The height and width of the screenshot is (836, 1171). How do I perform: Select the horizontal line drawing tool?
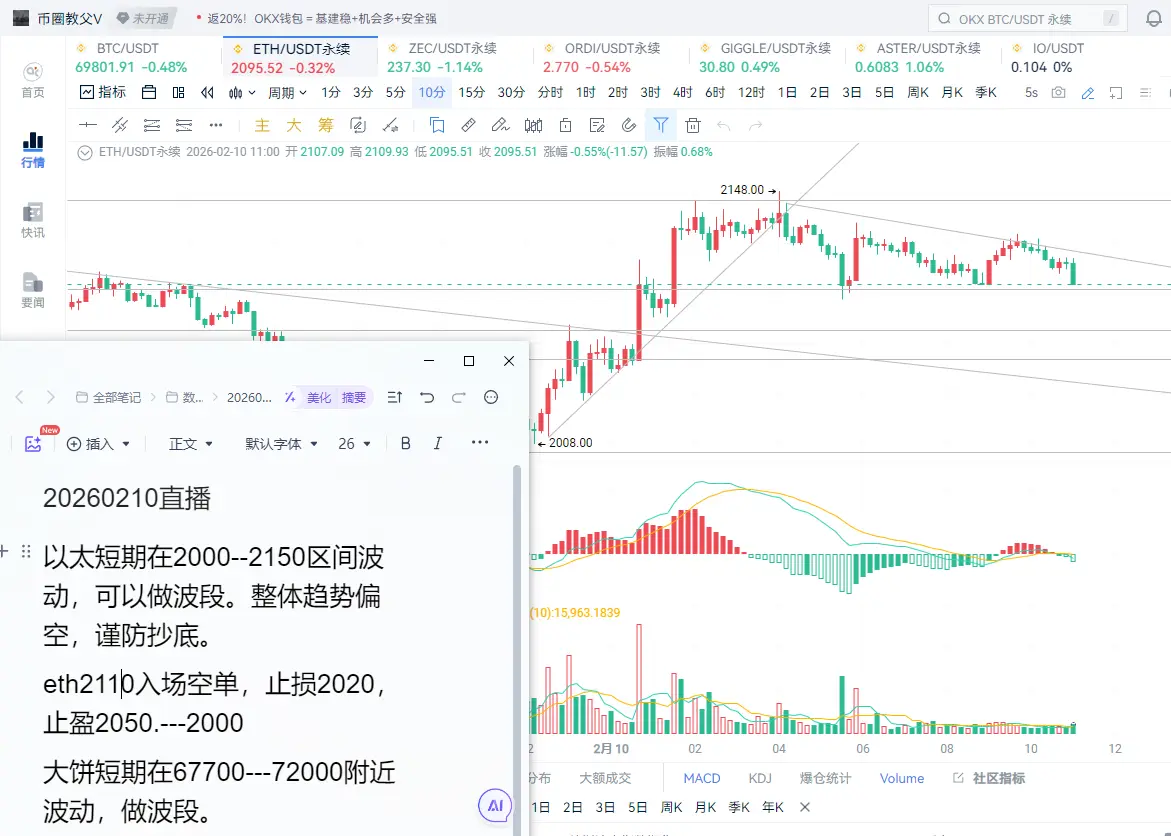pos(87,125)
